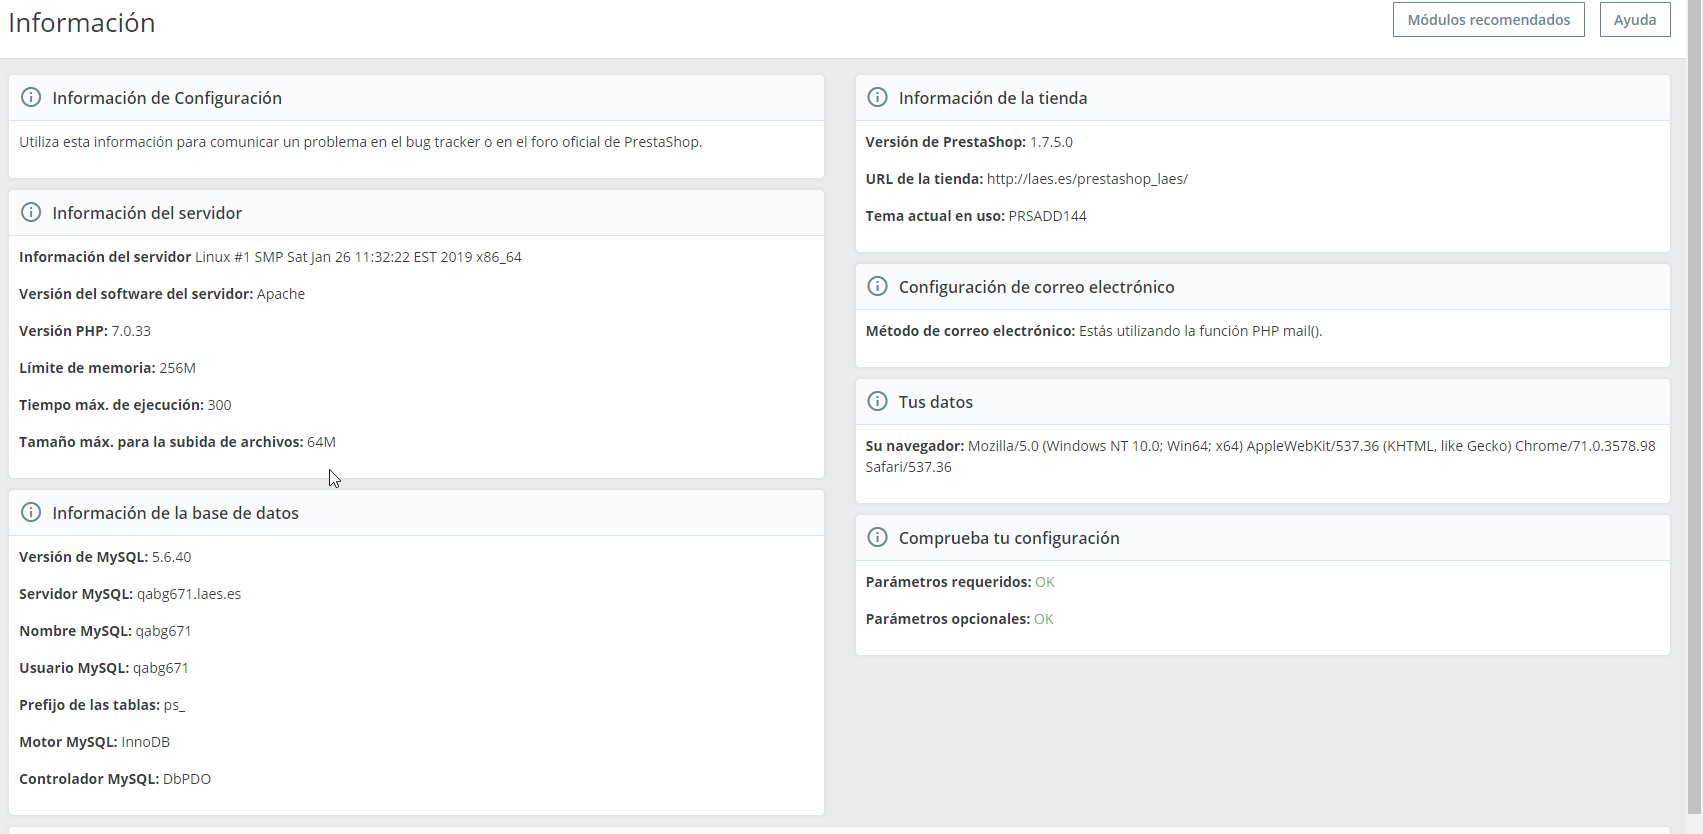This screenshot has width=1703, height=834.
Task: Click MySQL driver value DbPDO
Action: click(187, 779)
